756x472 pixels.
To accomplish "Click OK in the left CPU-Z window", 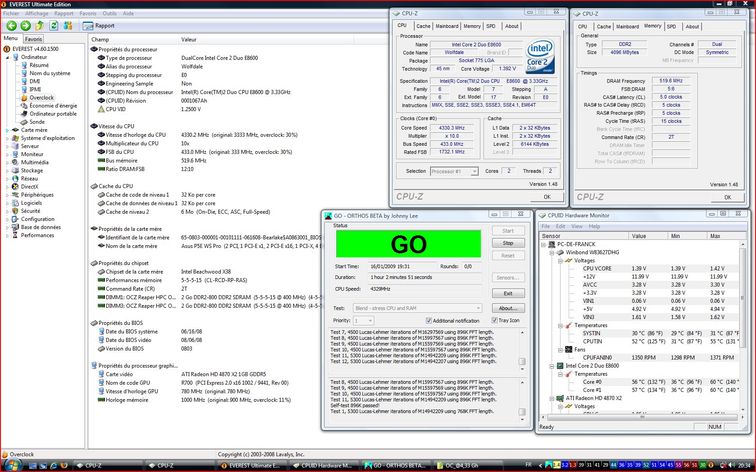I will pos(547,197).
